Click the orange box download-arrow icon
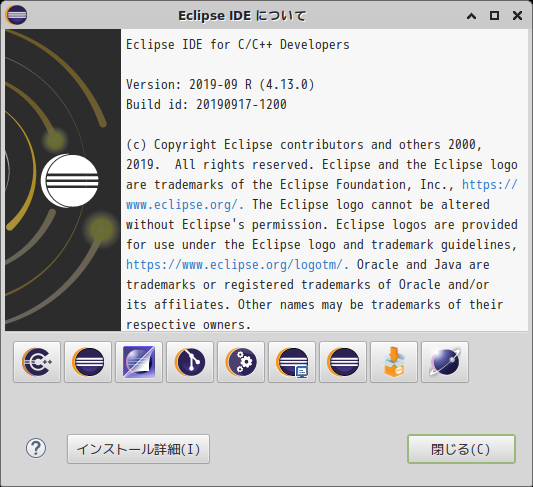This screenshot has width=533, height=487. [394, 362]
